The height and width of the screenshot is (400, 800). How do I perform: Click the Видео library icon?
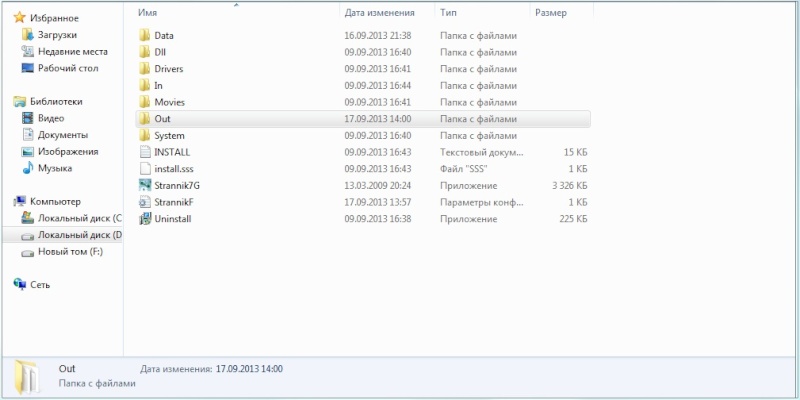pos(28,118)
